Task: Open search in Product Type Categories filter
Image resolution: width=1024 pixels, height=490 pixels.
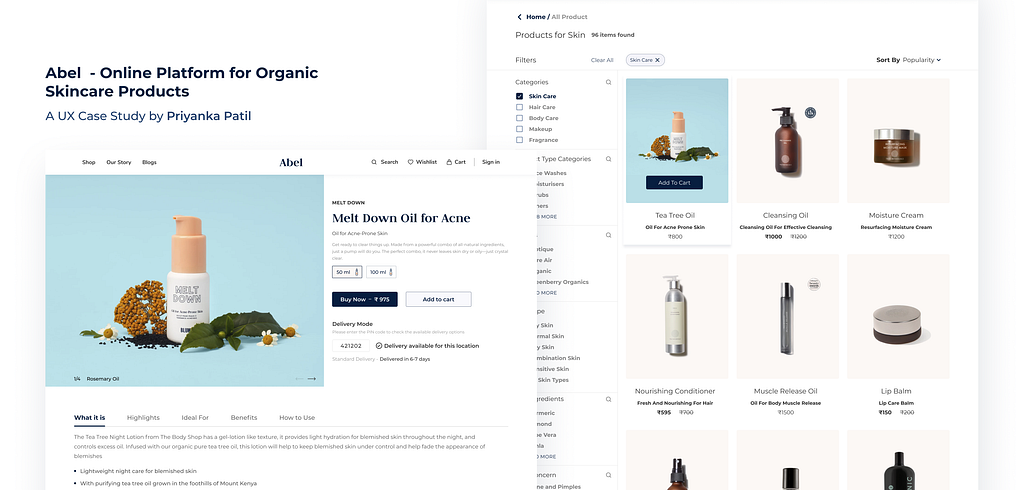Action: 609,159
